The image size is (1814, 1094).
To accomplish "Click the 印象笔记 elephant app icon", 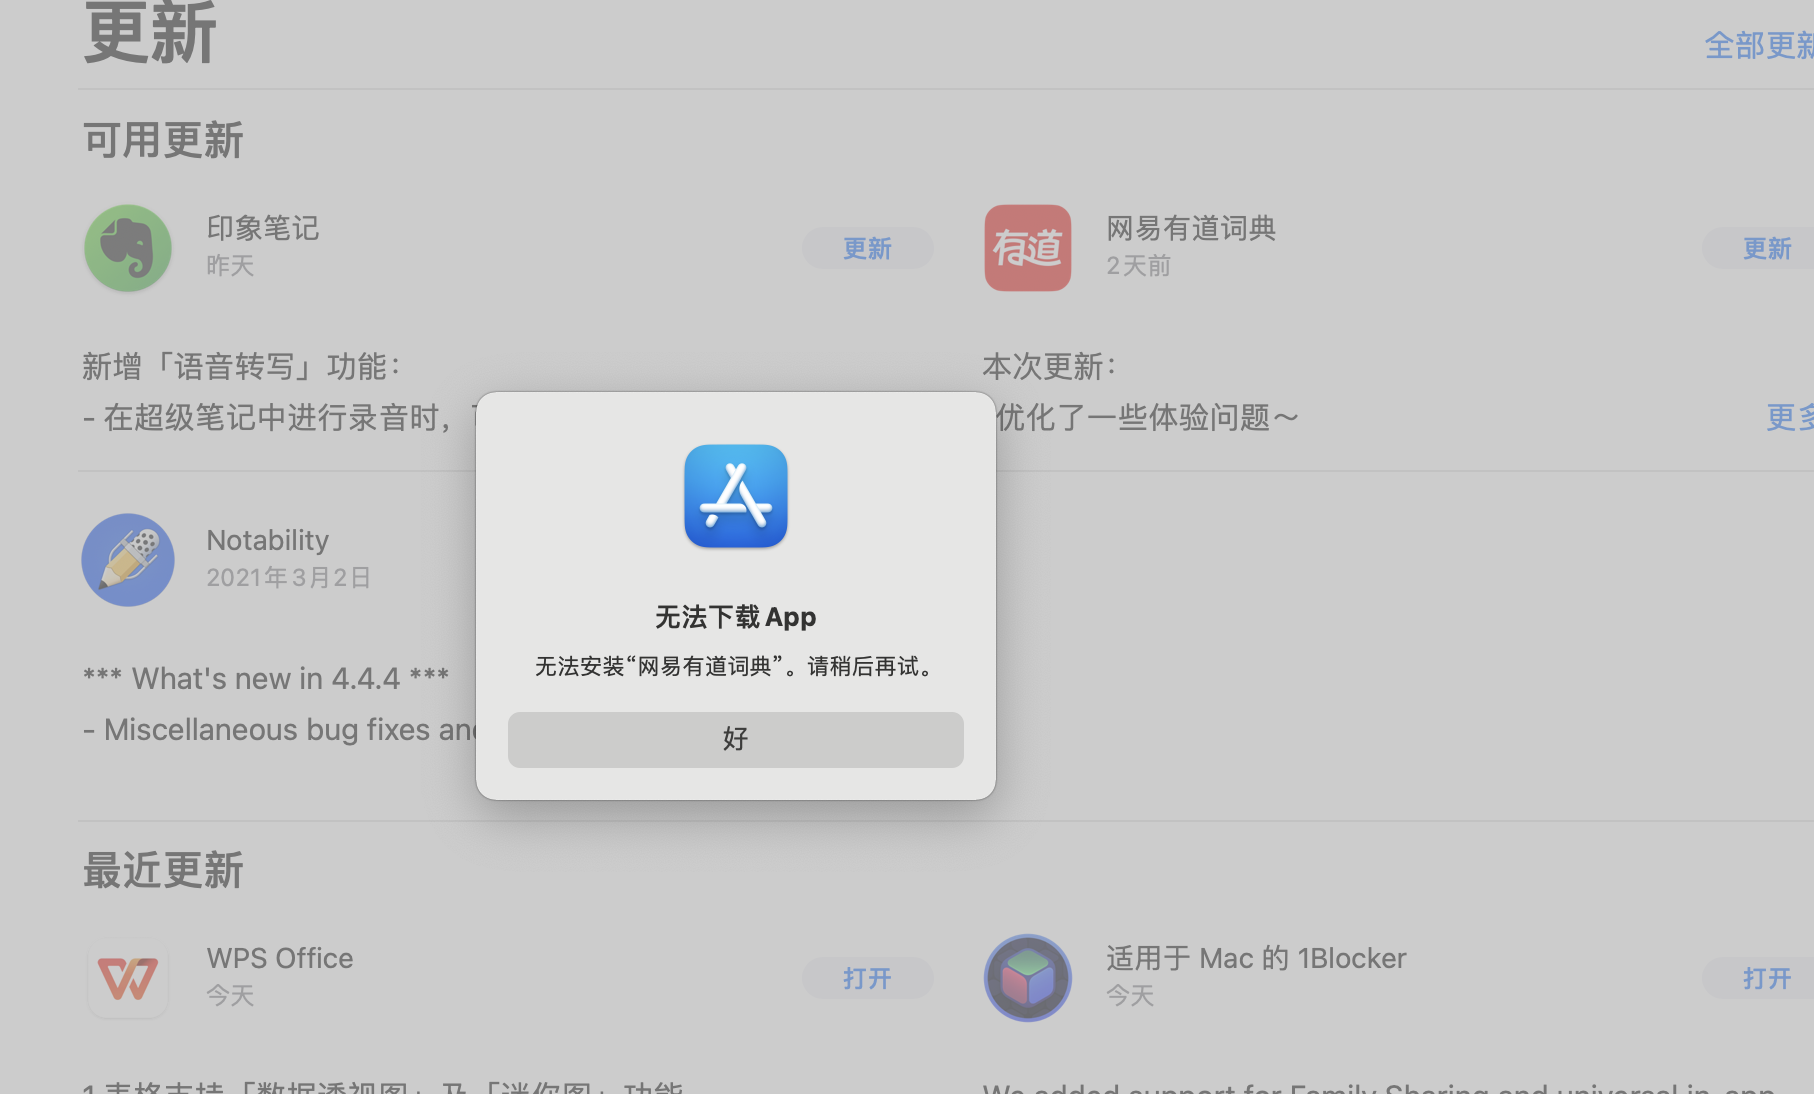I will 128,248.
